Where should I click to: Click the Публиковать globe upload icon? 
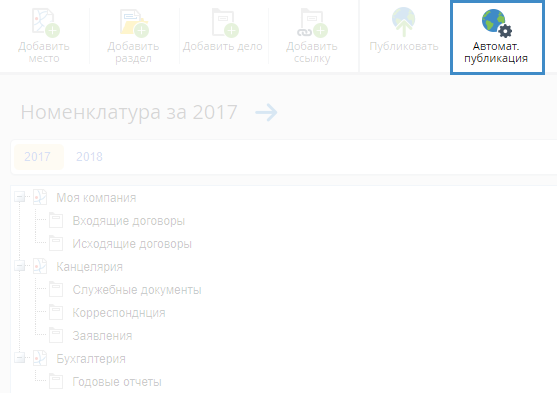[404, 22]
